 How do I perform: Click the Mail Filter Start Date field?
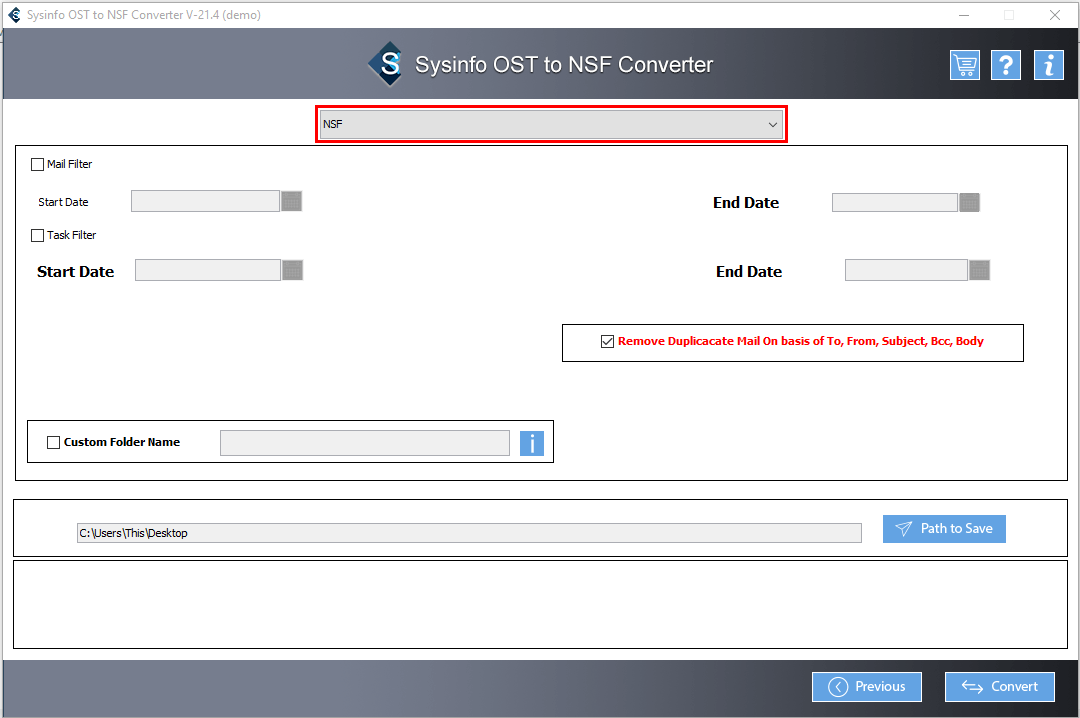205,201
